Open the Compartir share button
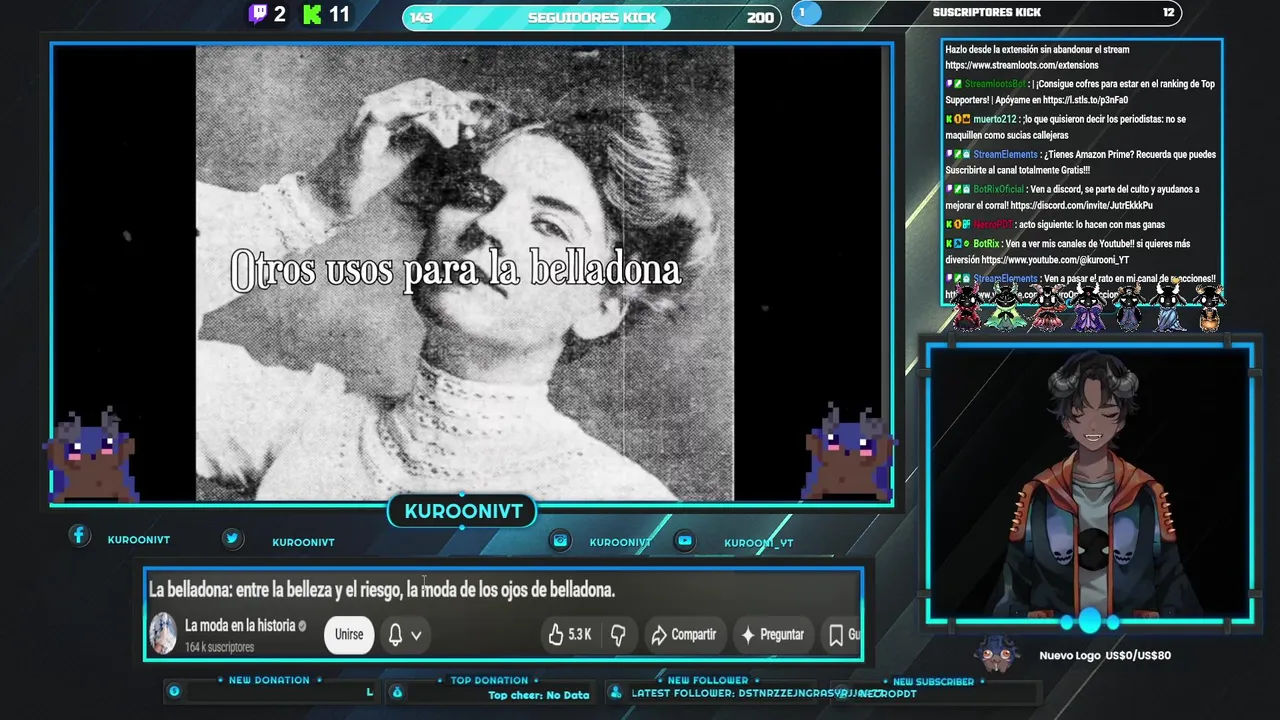Screen dimensions: 1280x720 [x=684, y=634]
